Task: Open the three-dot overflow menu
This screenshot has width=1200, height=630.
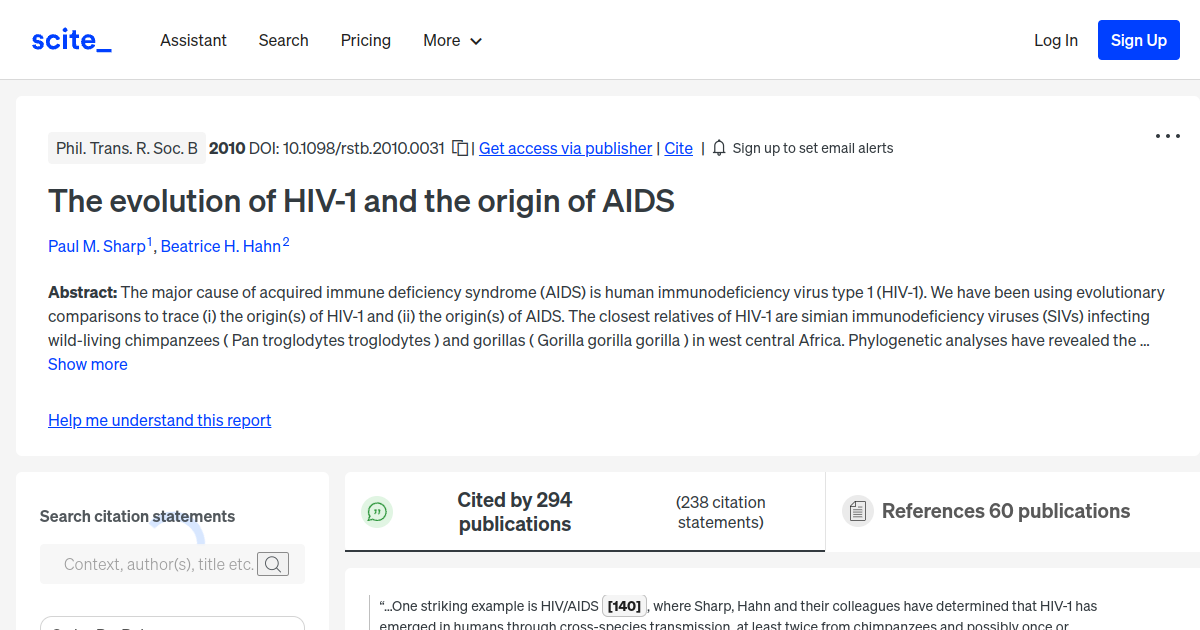Action: click(1167, 135)
